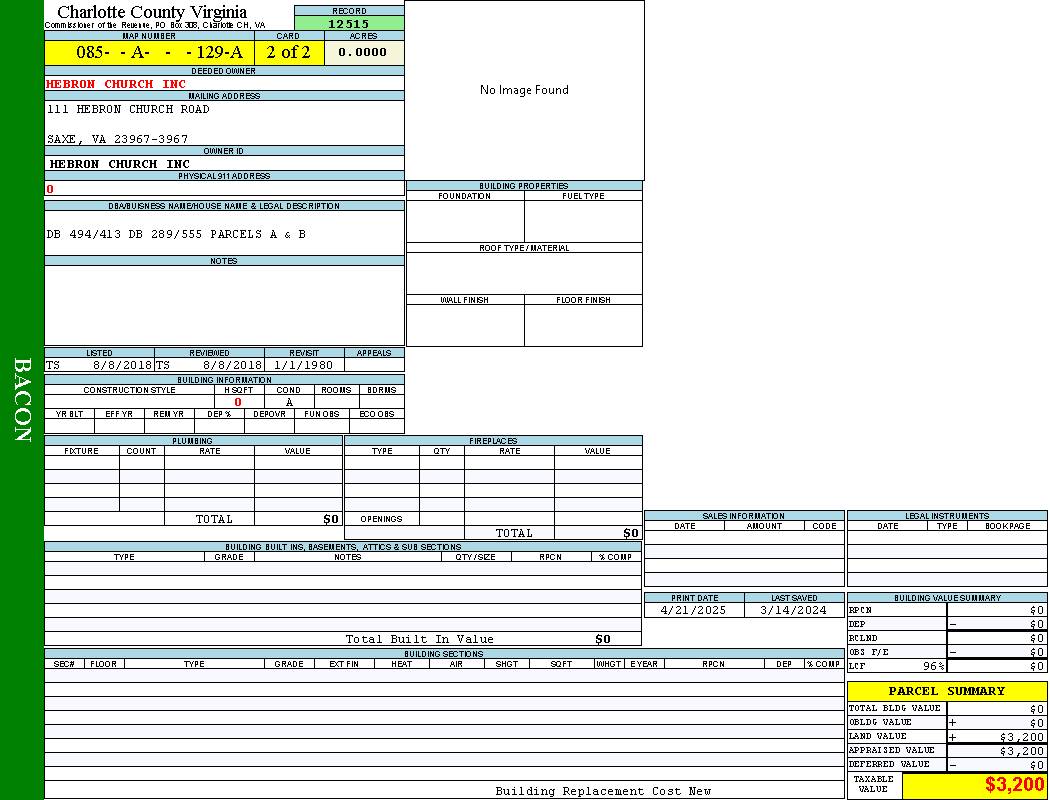Click the green BACON sidebar strip
1050x800 pixels.
point(22,400)
